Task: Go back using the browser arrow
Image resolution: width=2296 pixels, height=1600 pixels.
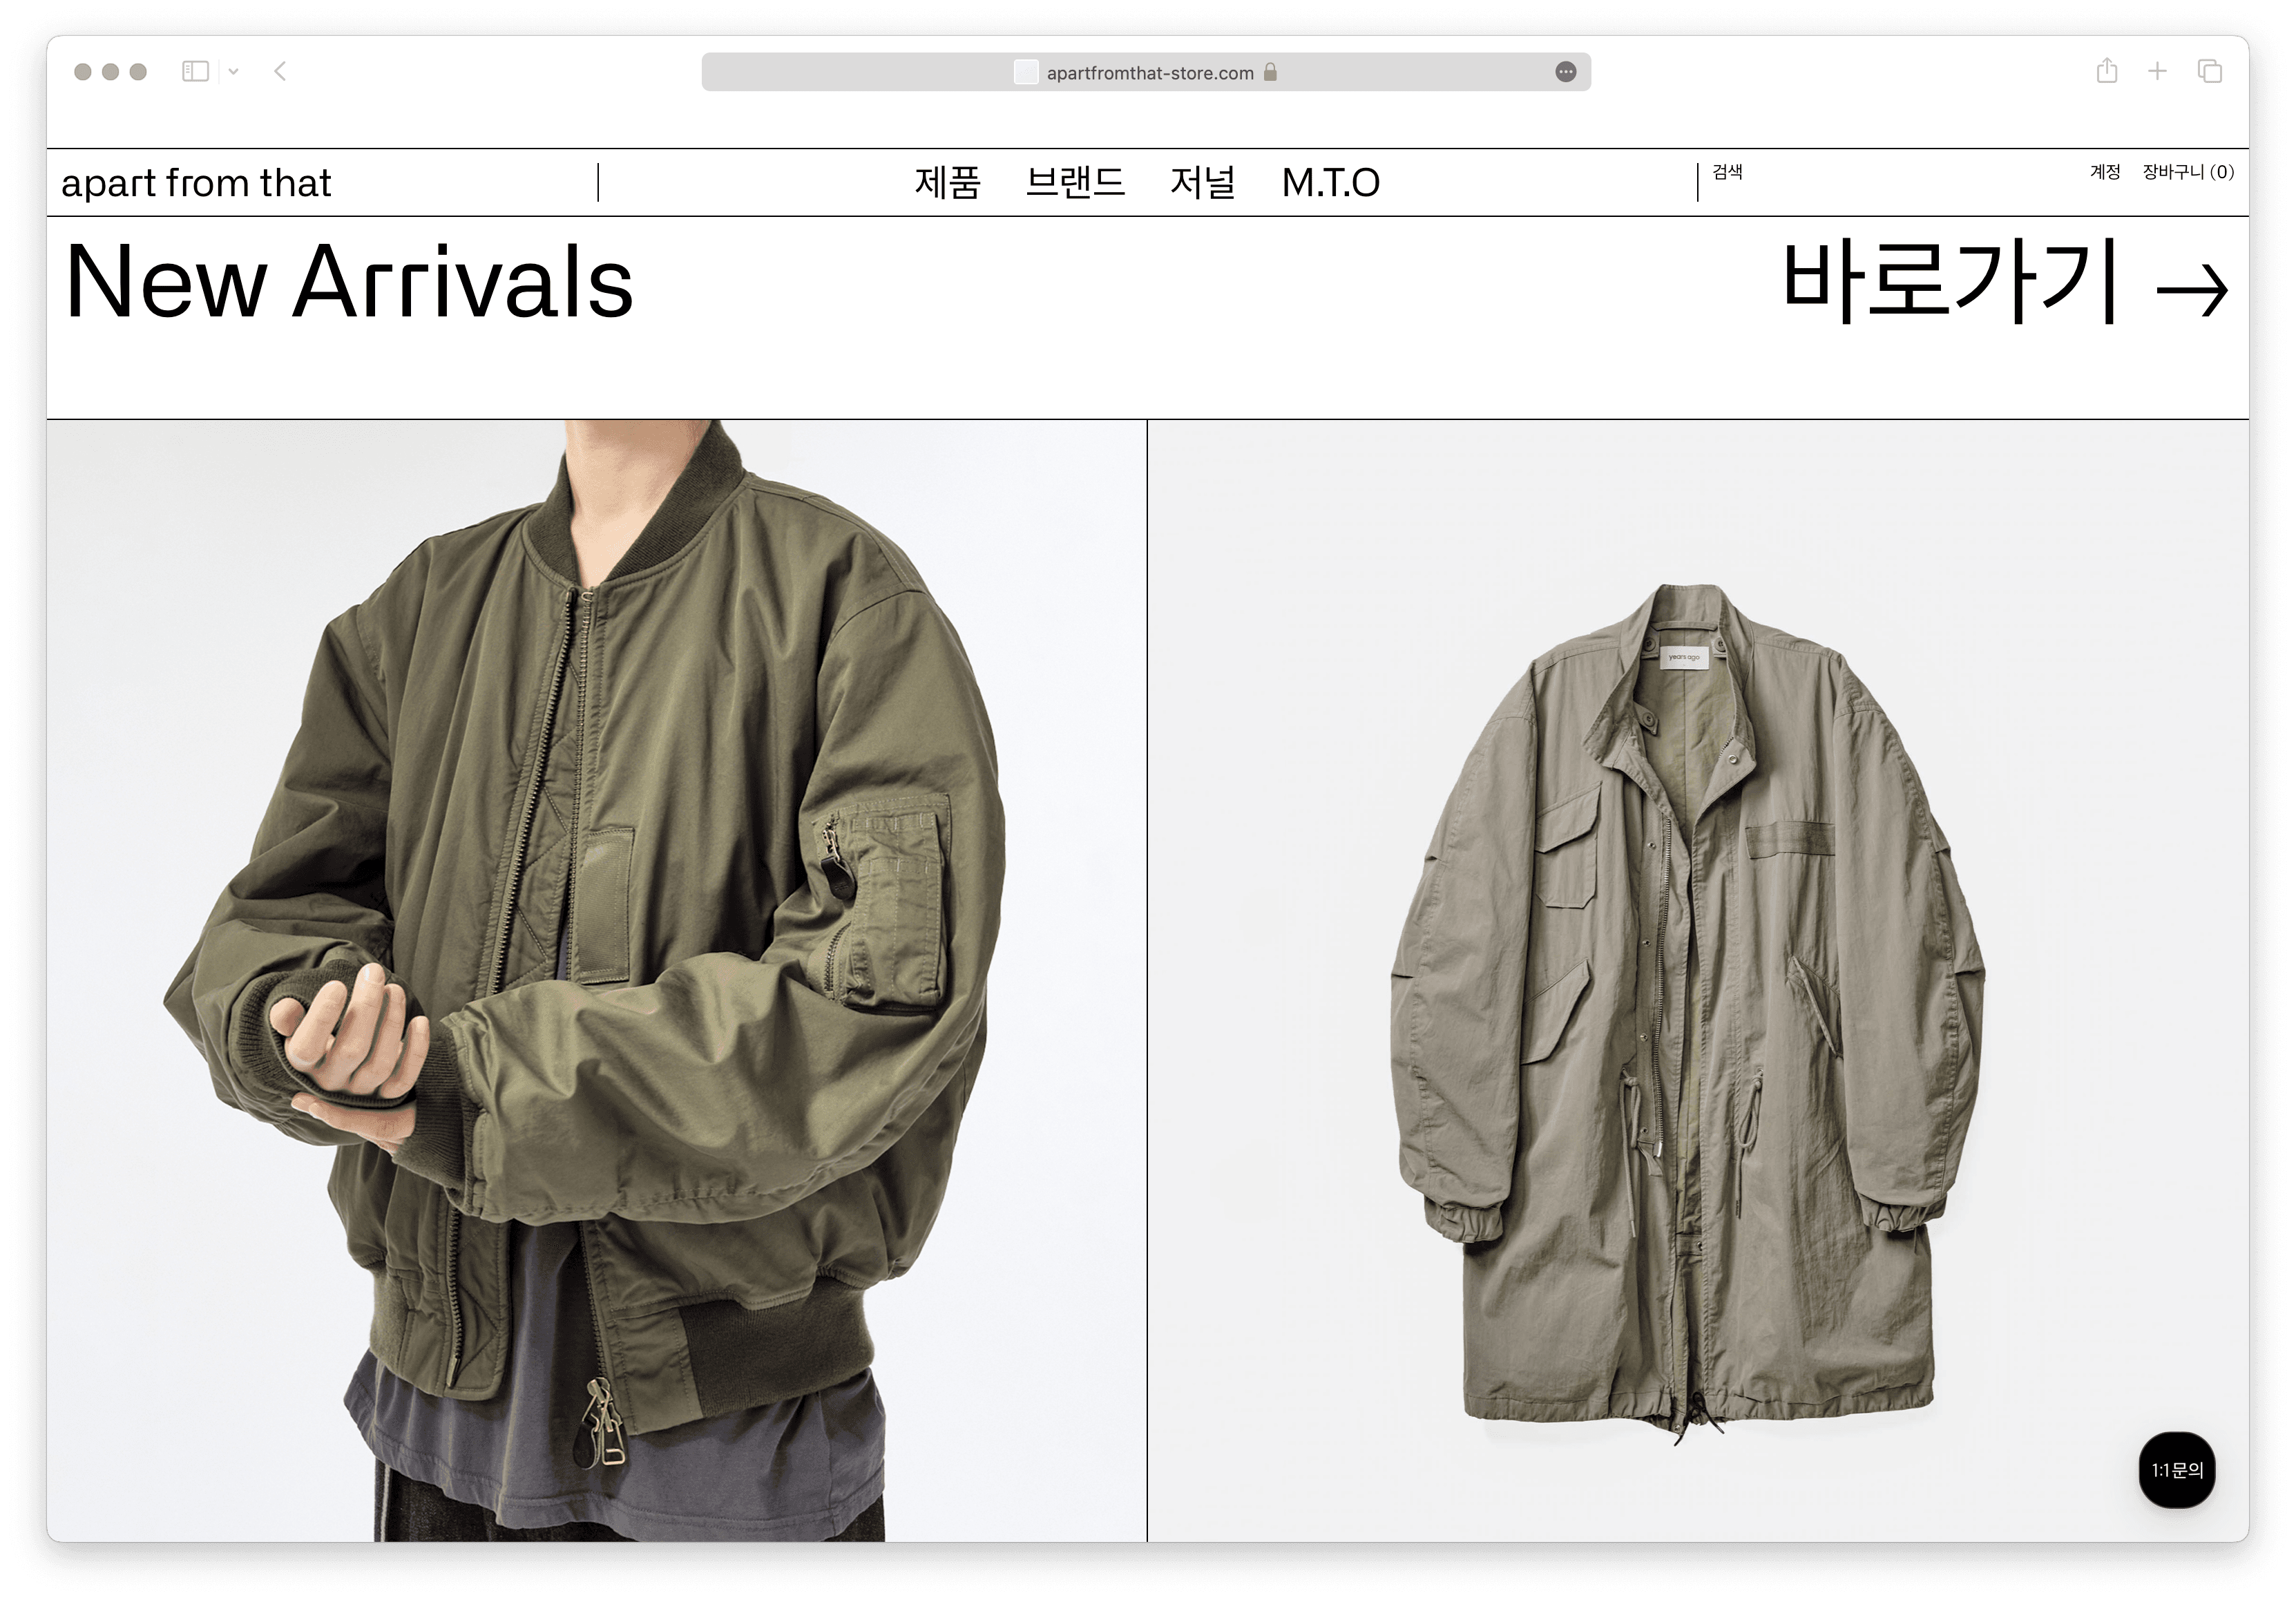Action: pyautogui.click(x=280, y=71)
